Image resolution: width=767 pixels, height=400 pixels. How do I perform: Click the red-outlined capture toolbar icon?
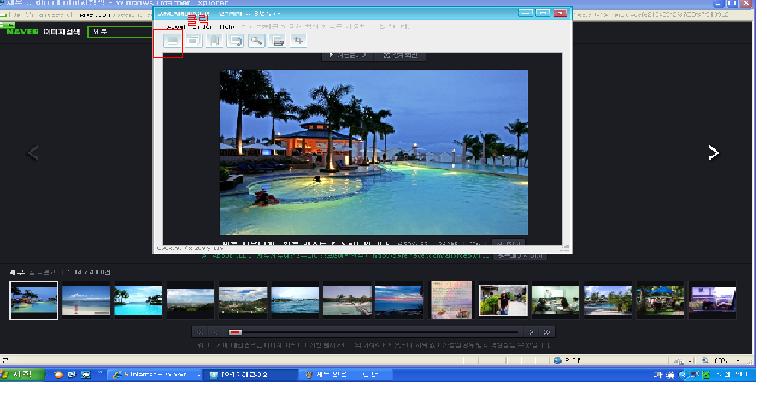point(172,41)
